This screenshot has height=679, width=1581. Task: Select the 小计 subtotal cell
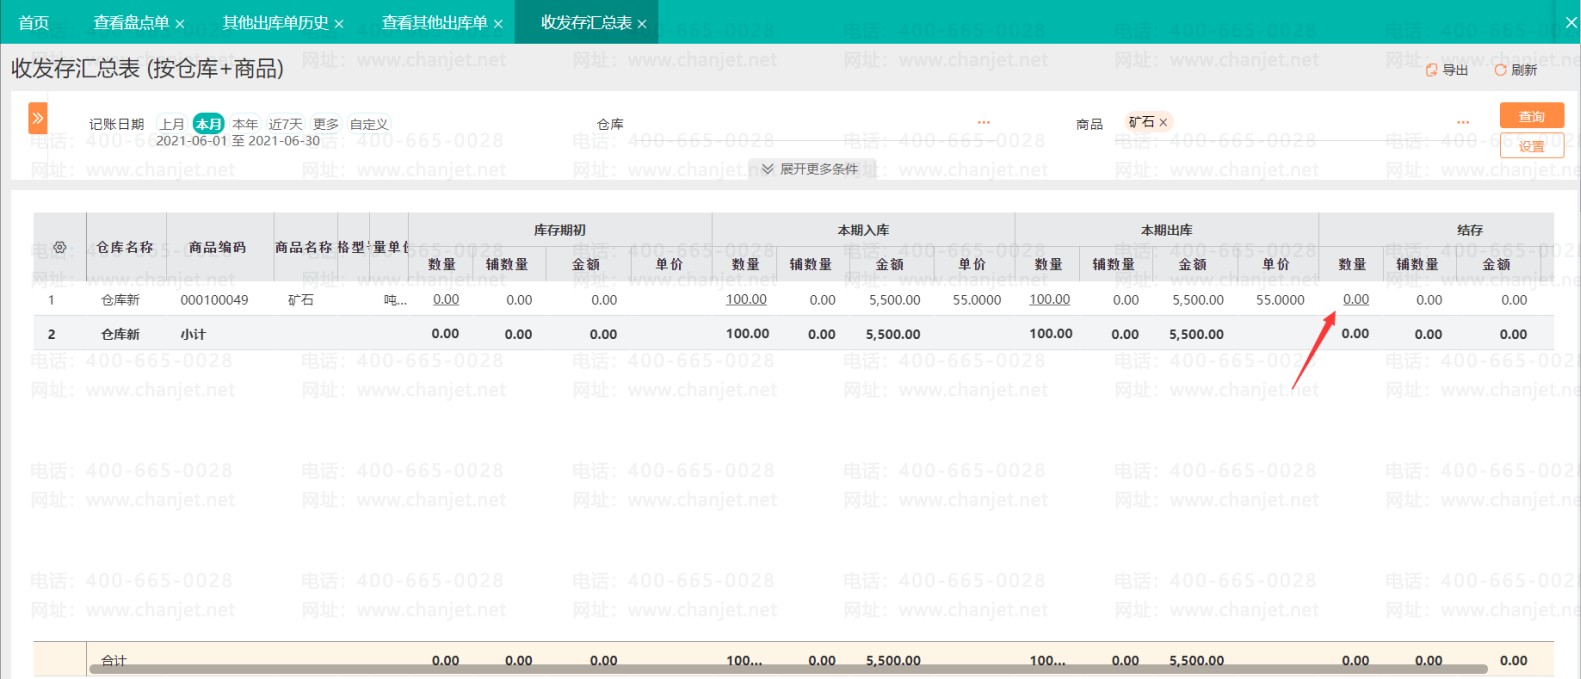pos(193,334)
